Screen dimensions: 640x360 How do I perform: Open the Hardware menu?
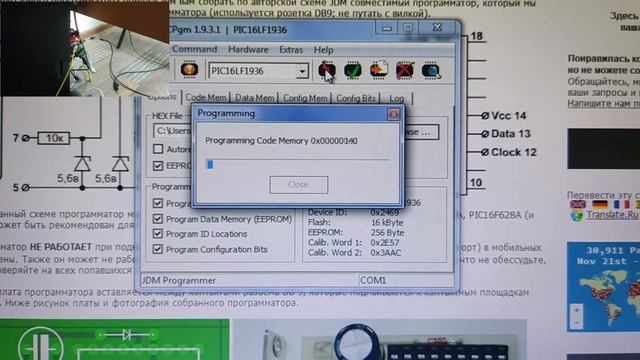tap(248, 50)
